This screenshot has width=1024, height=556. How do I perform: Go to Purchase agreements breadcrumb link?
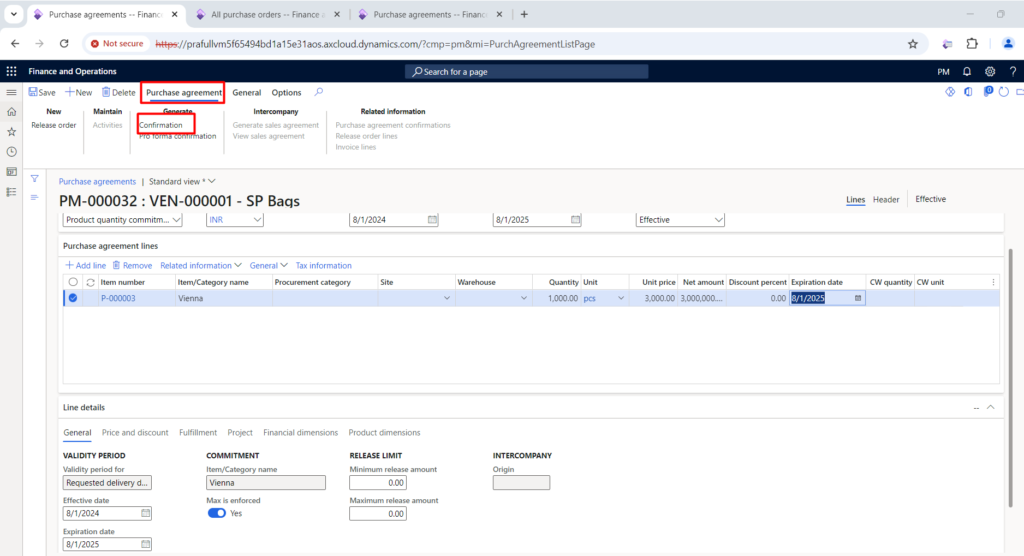click(x=97, y=182)
